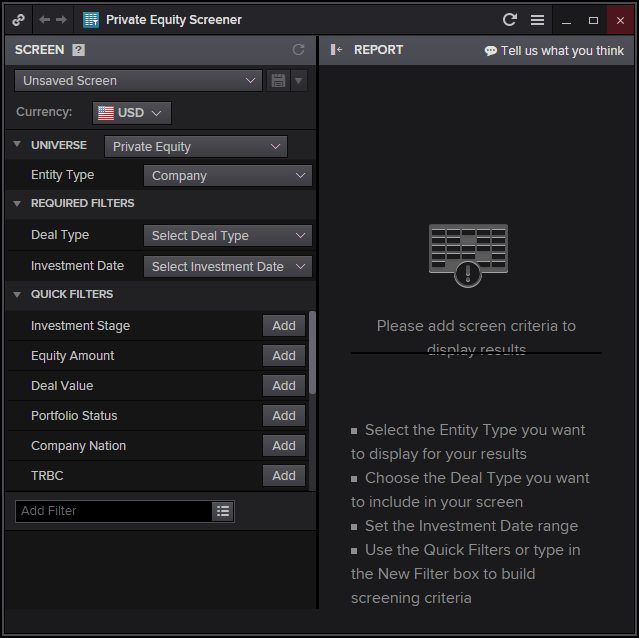Viewport: 639px width, 638px height.
Task: Add the Company Nation filter
Action: 284,446
